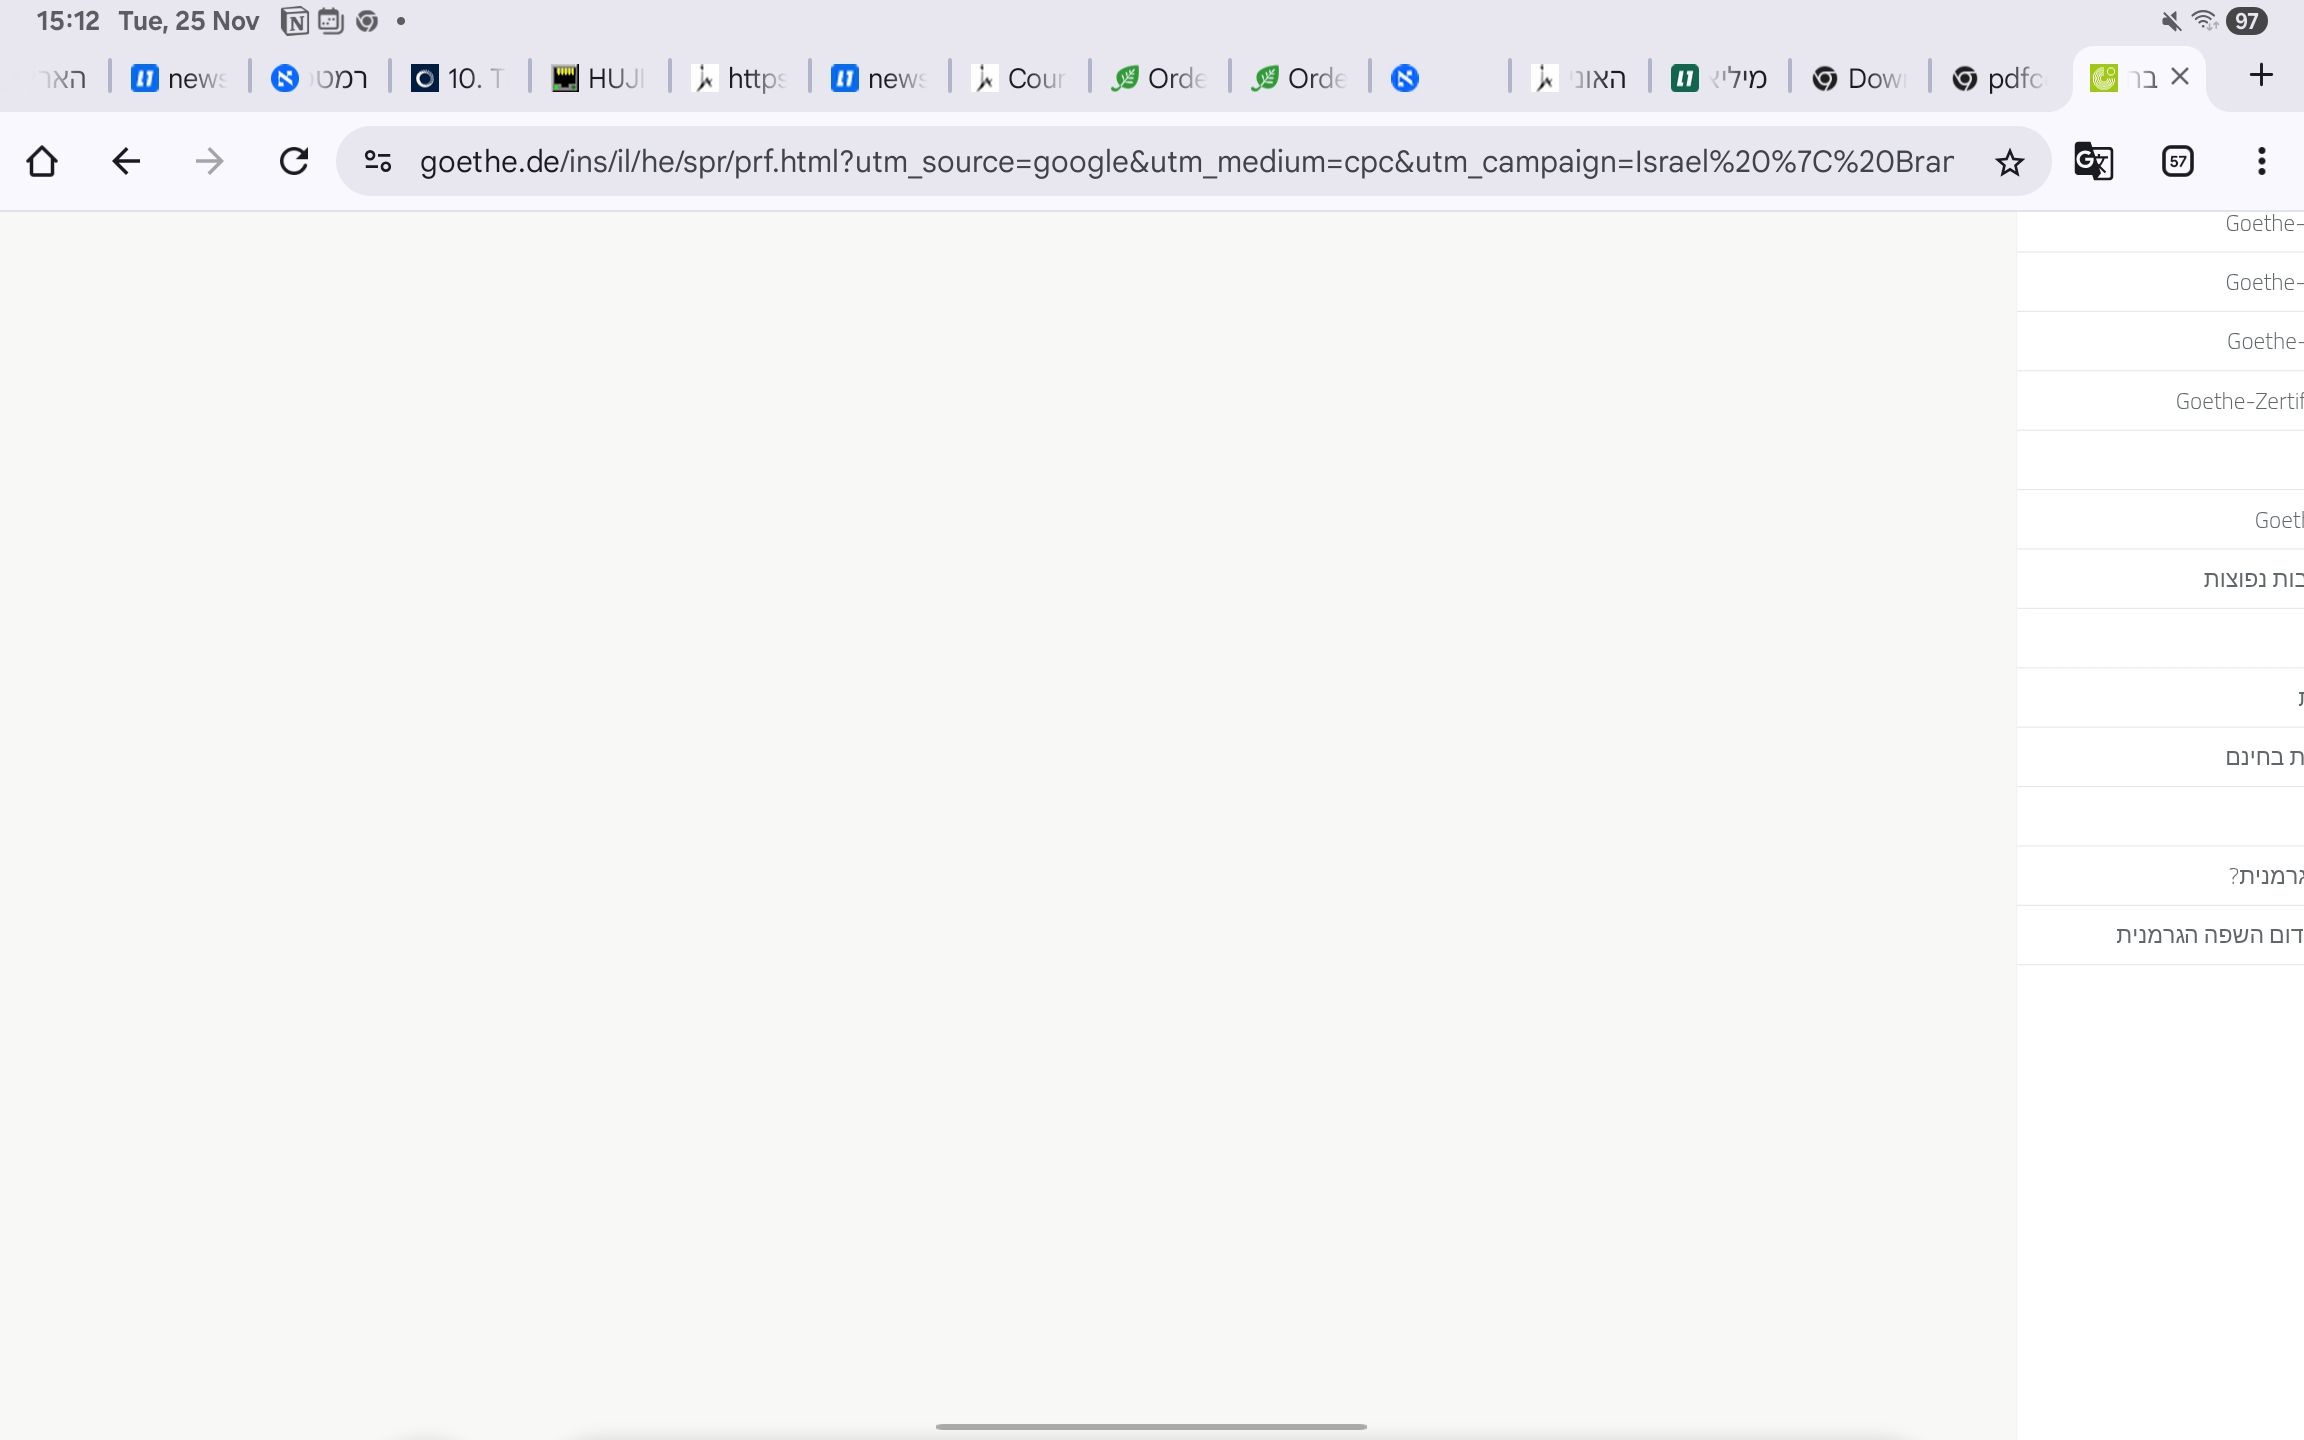2304x1440 pixels.
Task: Open Google Translate icon in toolbar
Action: click(2093, 161)
